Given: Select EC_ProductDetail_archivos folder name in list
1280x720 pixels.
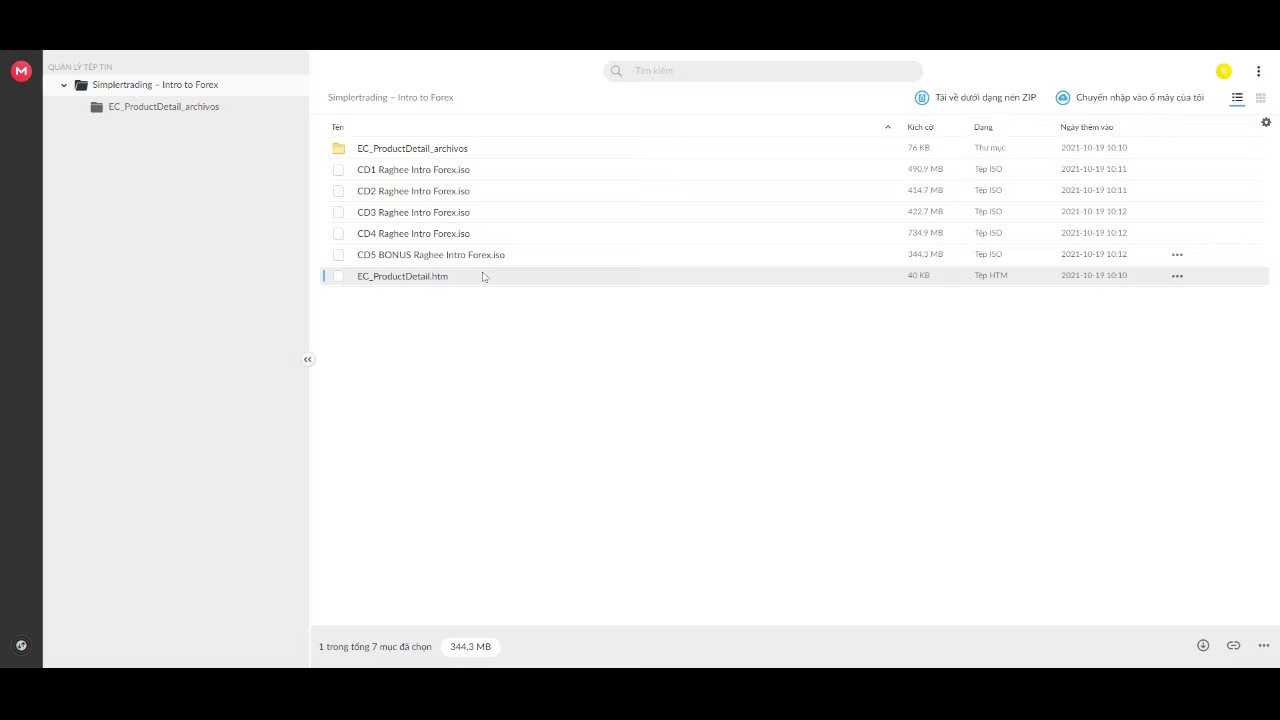Looking at the screenshot, I should click(412, 149).
